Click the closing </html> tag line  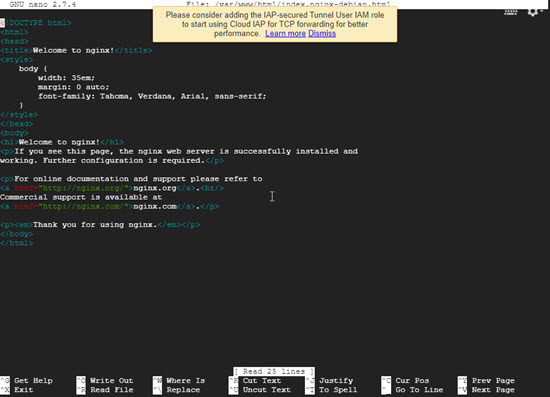16,243
